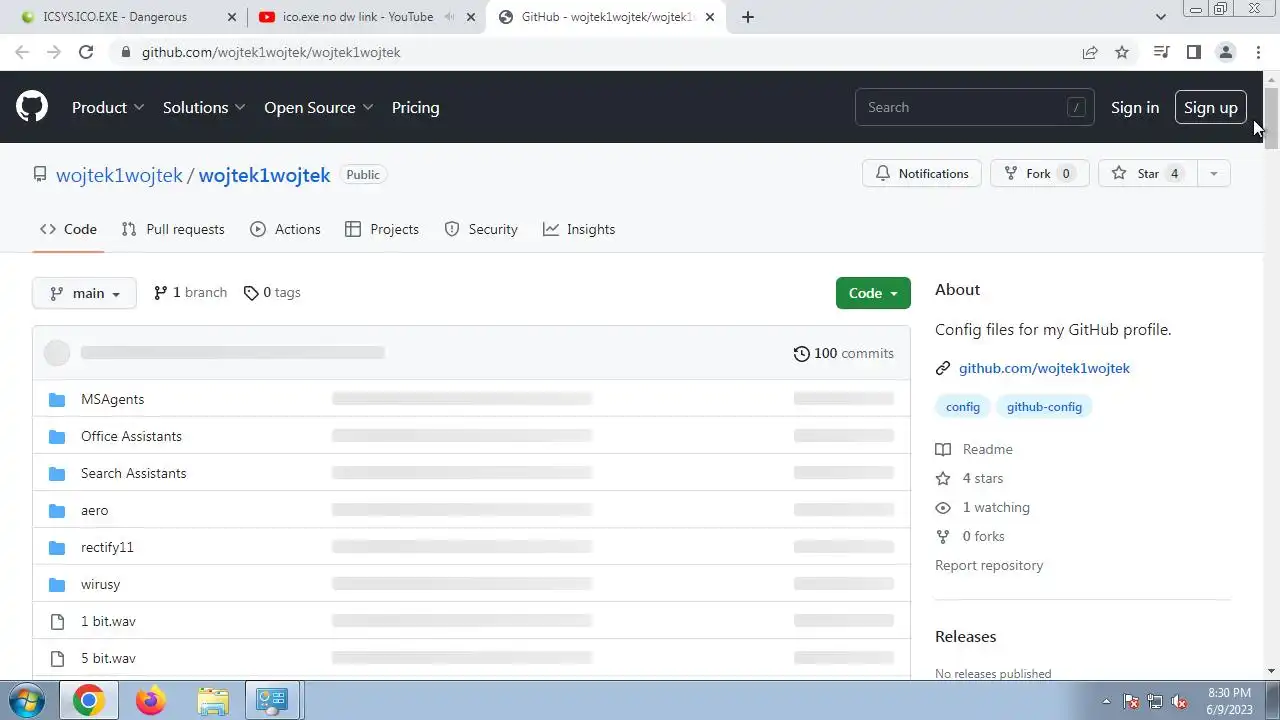This screenshot has height=720, width=1280.
Task: Click the volume icon in system tray
Action: [1179, 701]
